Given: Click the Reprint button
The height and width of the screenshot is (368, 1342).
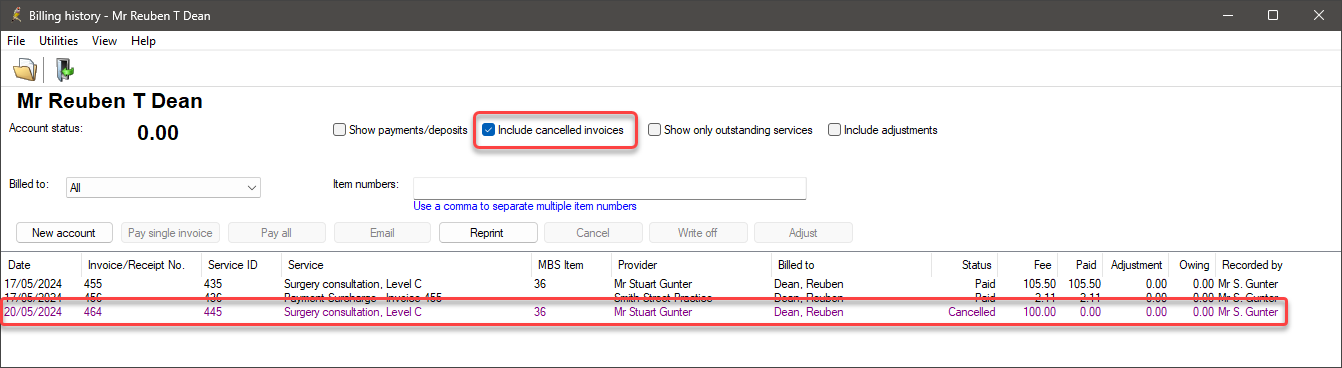Looking at the screenshot, I should point(487,233).
